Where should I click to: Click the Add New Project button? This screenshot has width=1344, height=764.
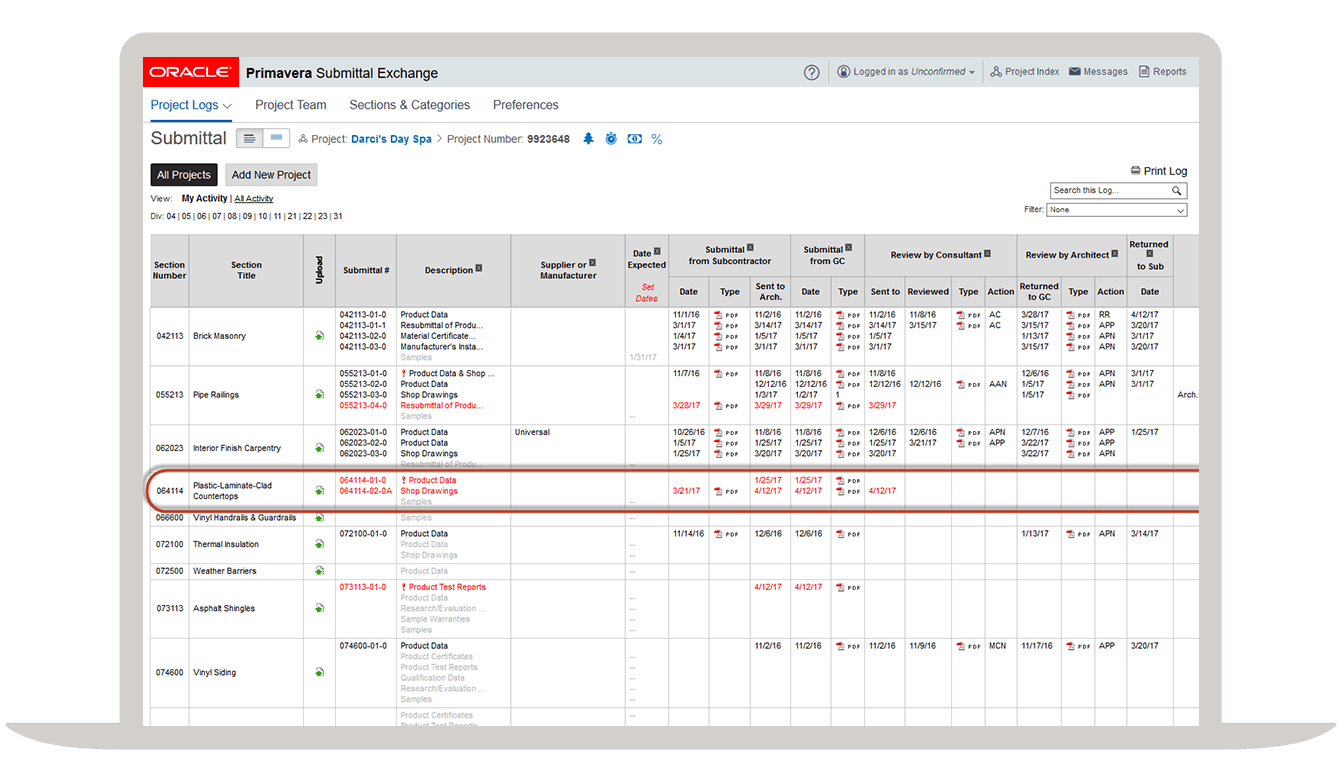[x=271, y=174]
